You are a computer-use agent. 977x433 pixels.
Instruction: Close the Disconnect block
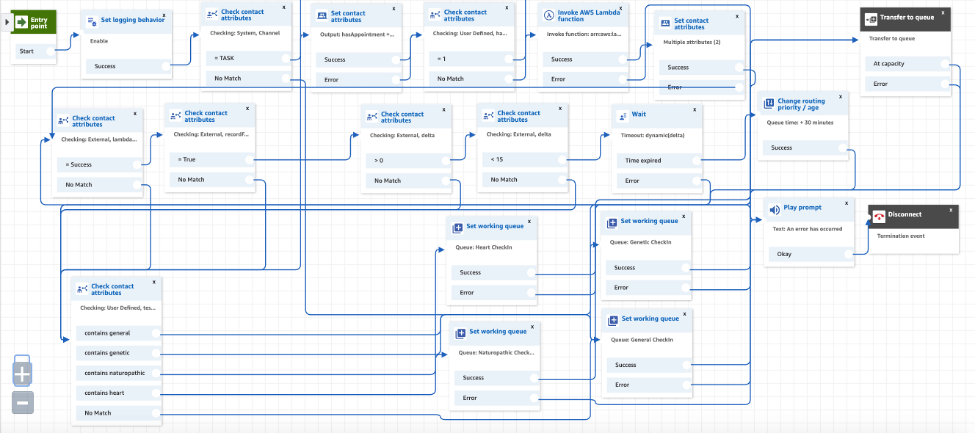pos(951,210)
